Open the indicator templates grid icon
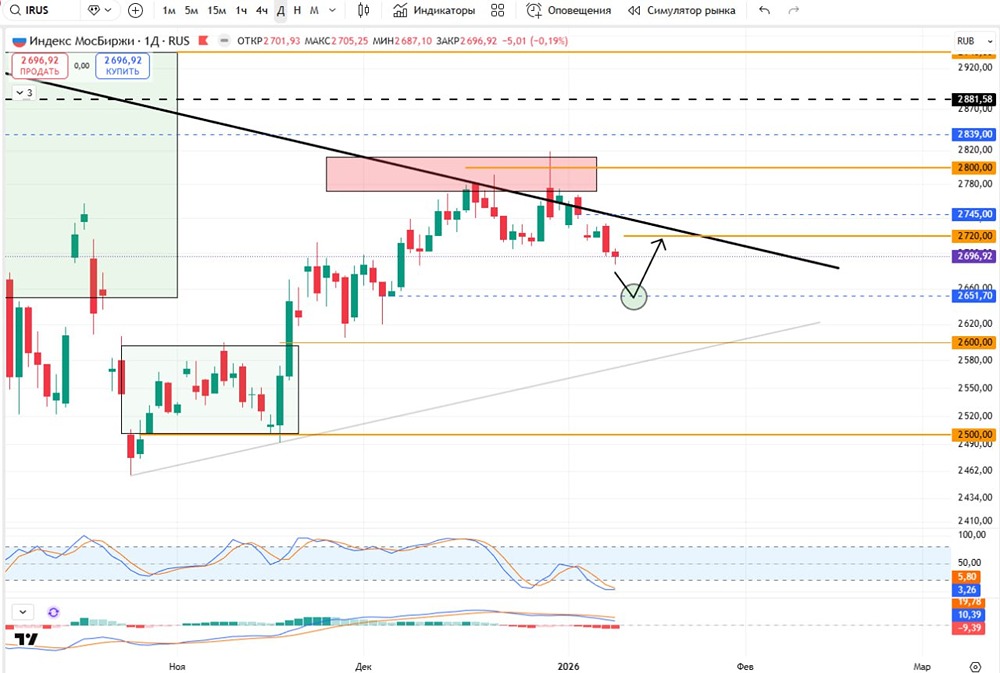Viewport: 1000px width, 673px height. pyautogui.click(x=498, y=10)
